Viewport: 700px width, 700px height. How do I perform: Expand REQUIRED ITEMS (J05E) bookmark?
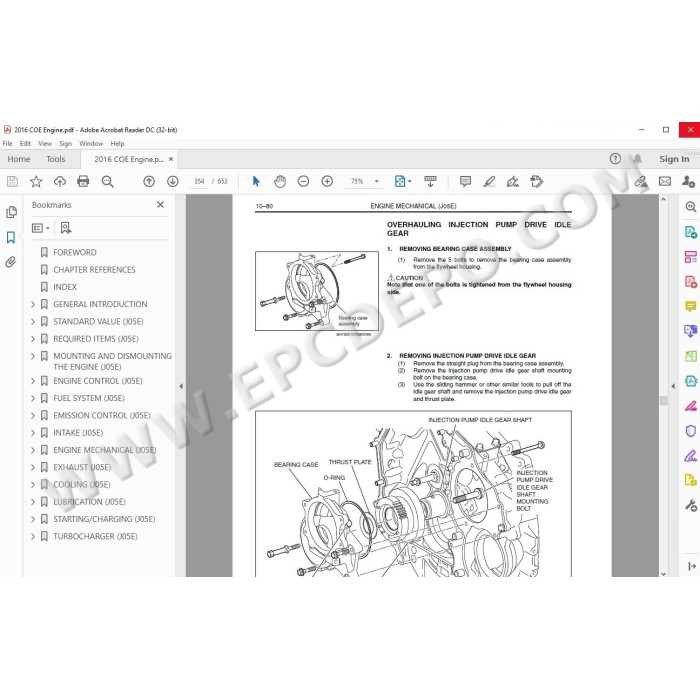[33, 339]
